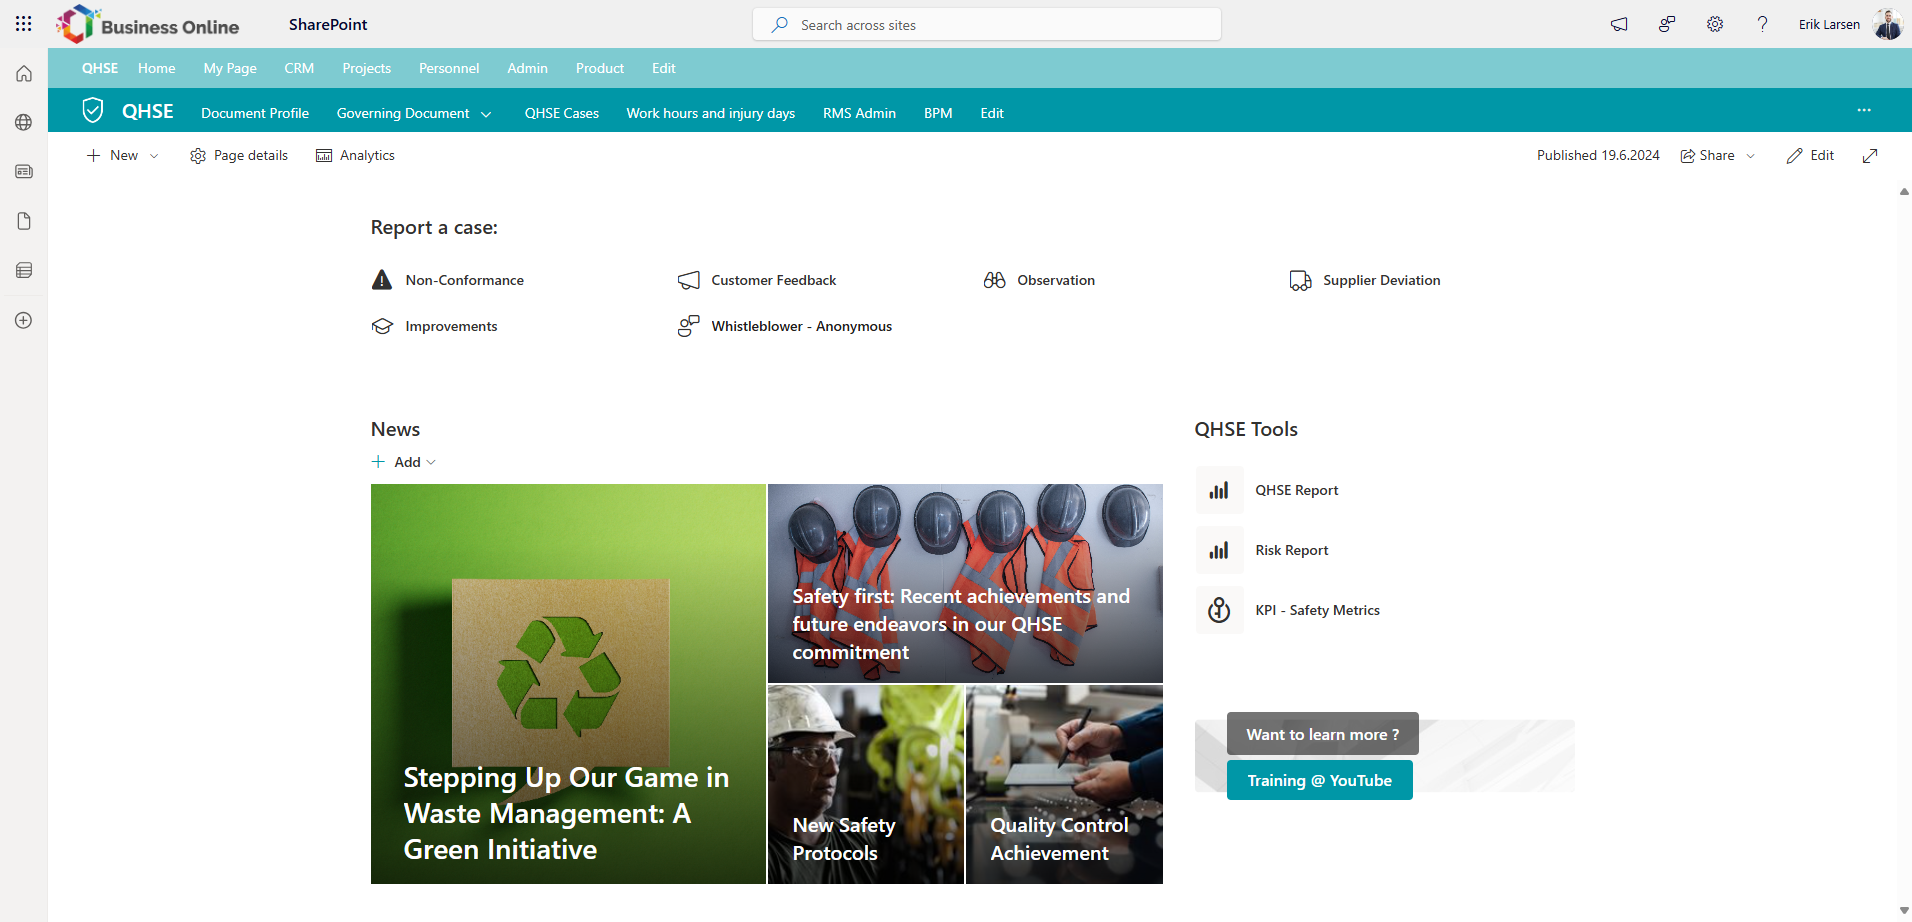The image size is (1912, 922).
Task: Open Work hours and injury days
Action: coord(711,113)
